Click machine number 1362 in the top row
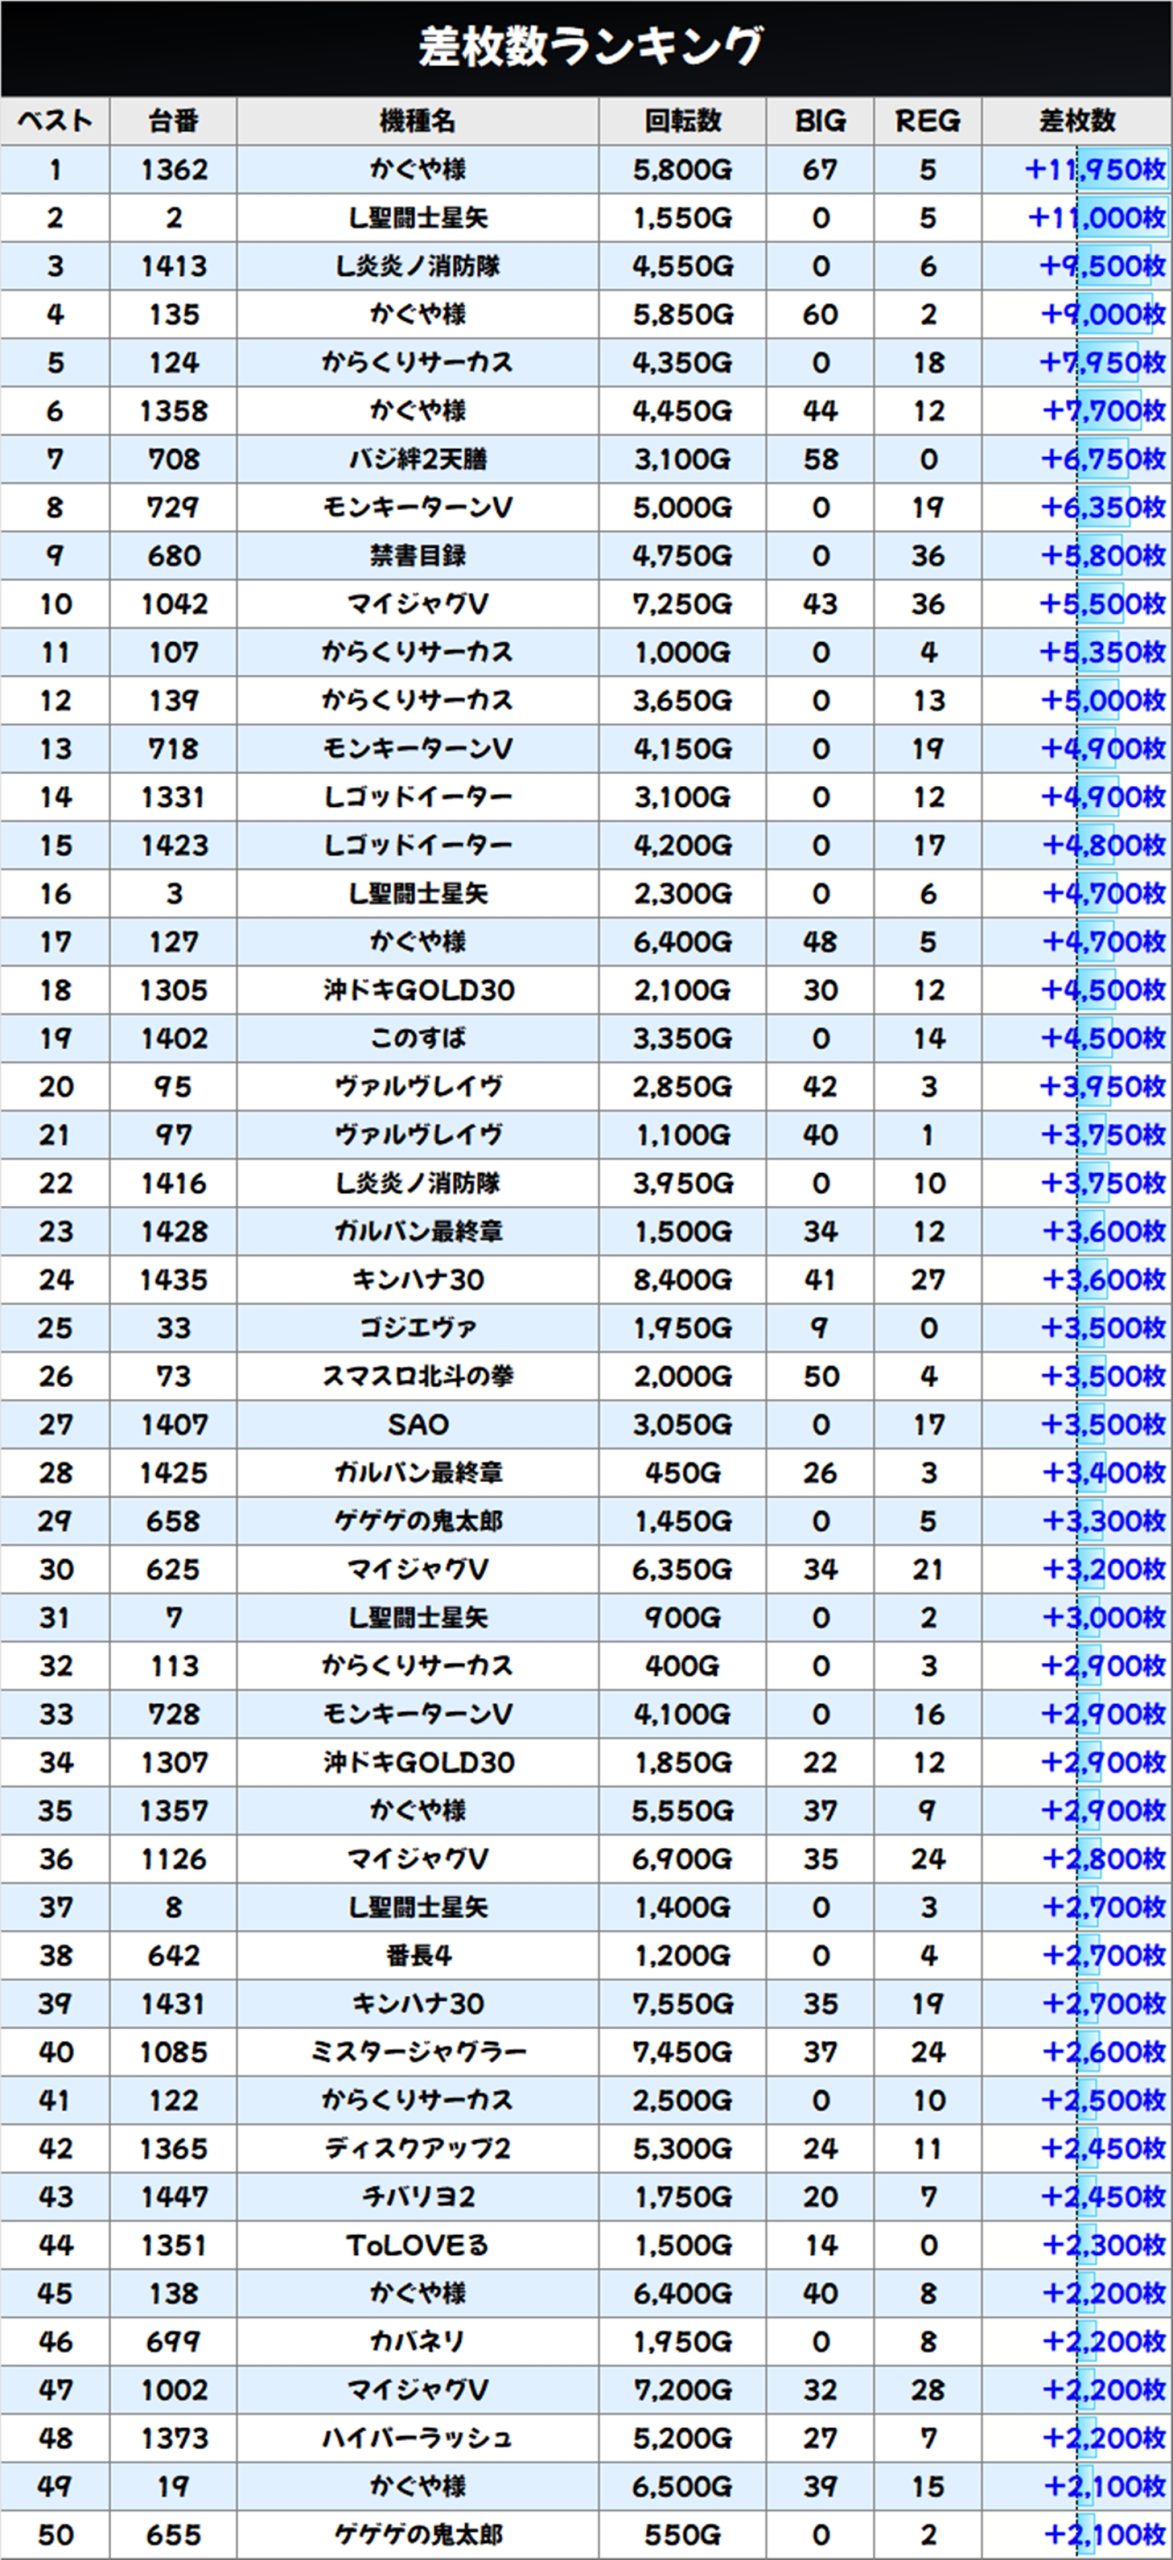 point(173,170)
